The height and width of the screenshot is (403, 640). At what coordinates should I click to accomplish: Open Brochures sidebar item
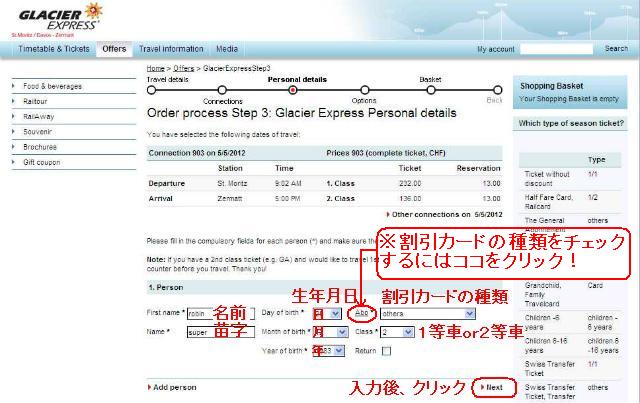click(40, 147)
